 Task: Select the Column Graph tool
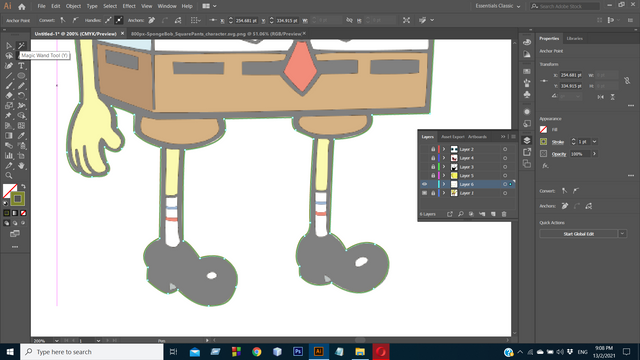(x=9, y=156)
